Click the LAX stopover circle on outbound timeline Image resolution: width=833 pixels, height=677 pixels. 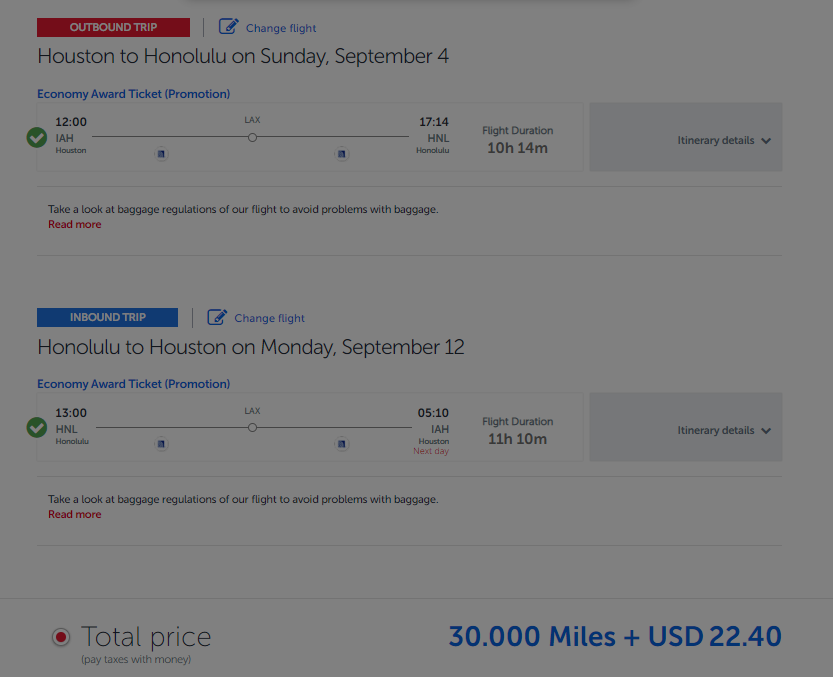[x=252, y=138]
